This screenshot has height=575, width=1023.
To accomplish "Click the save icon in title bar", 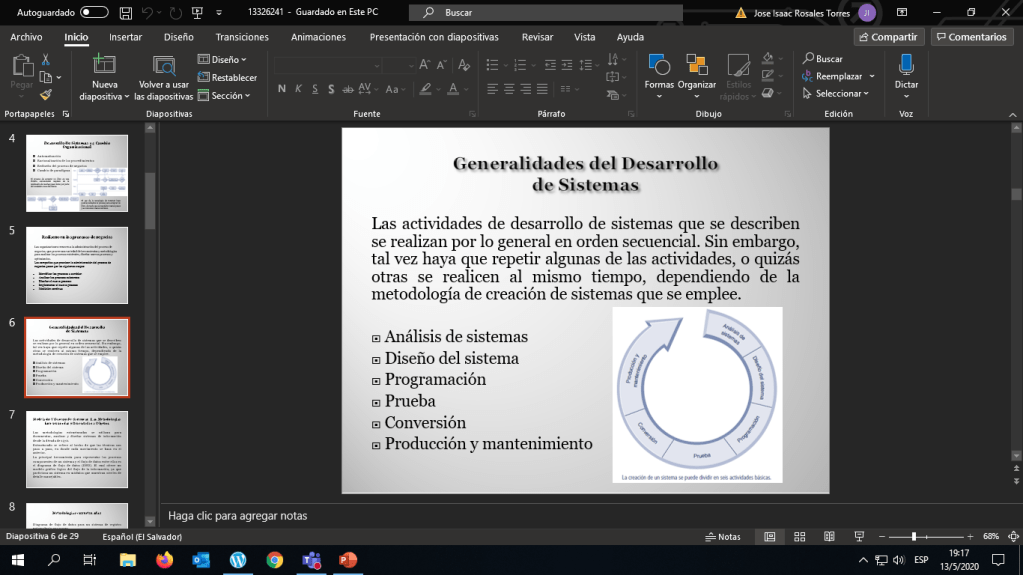I will pos(124,12).
